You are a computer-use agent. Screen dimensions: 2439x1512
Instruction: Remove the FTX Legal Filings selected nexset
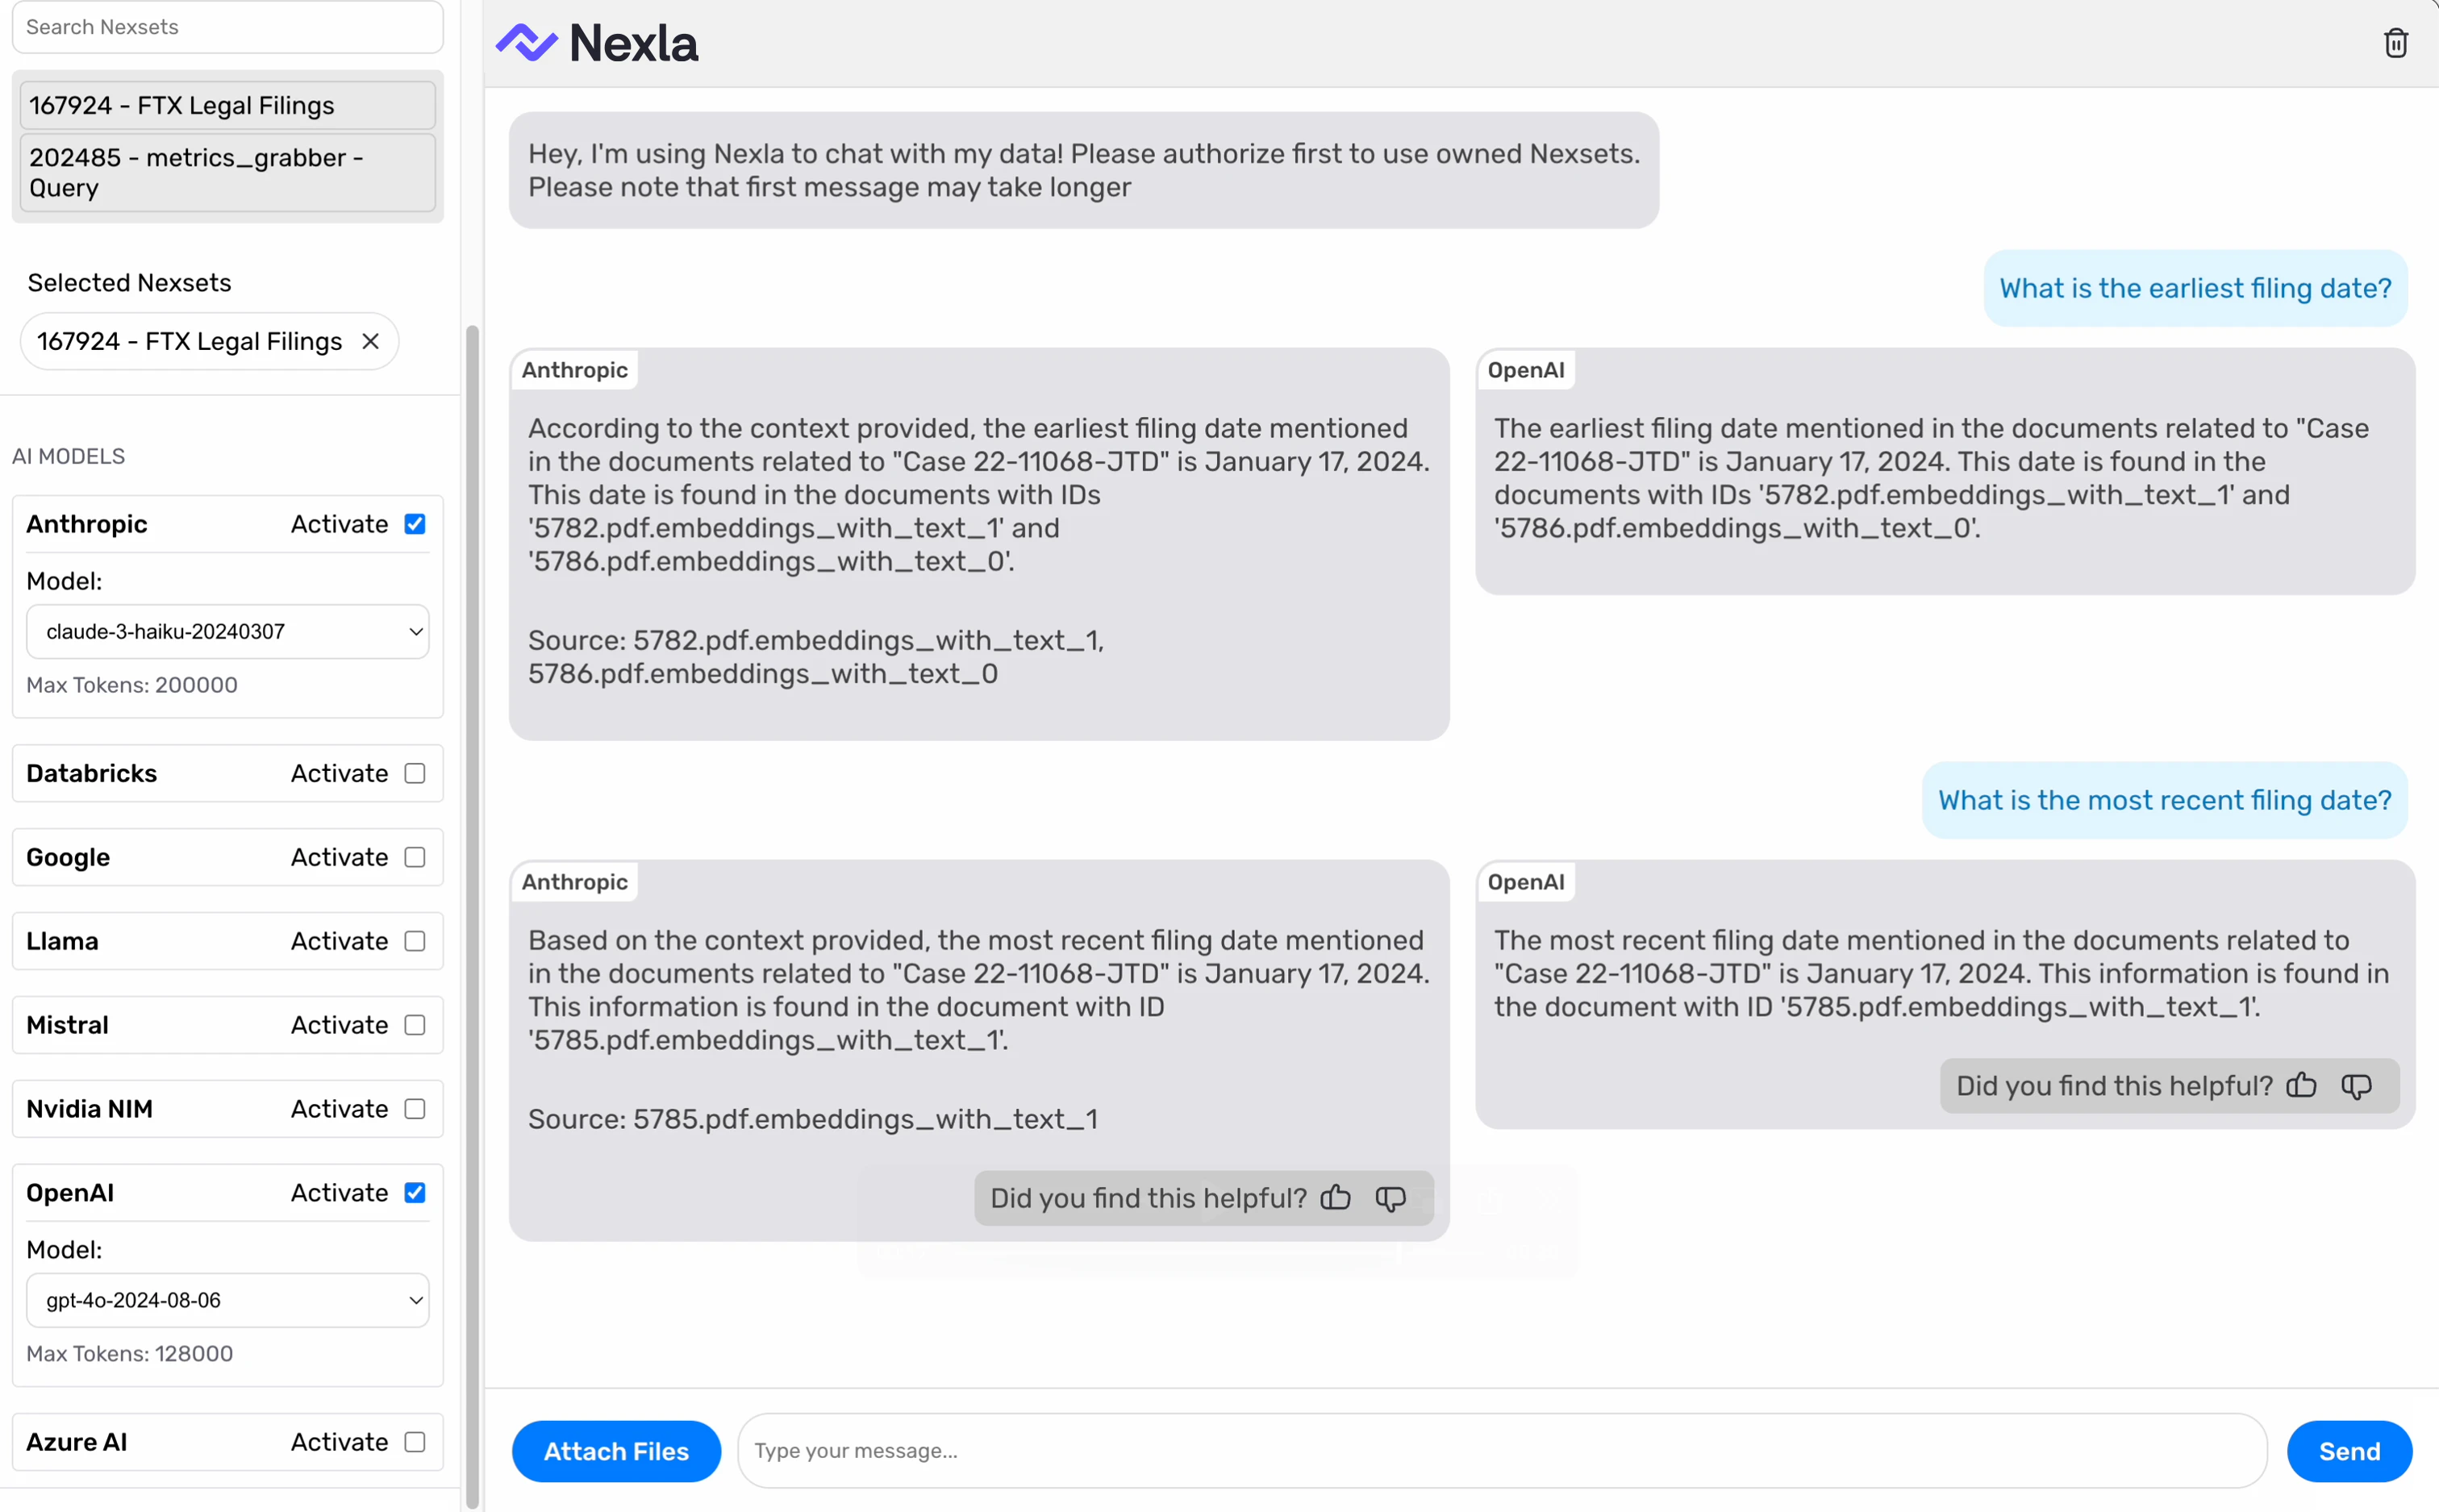369,341
